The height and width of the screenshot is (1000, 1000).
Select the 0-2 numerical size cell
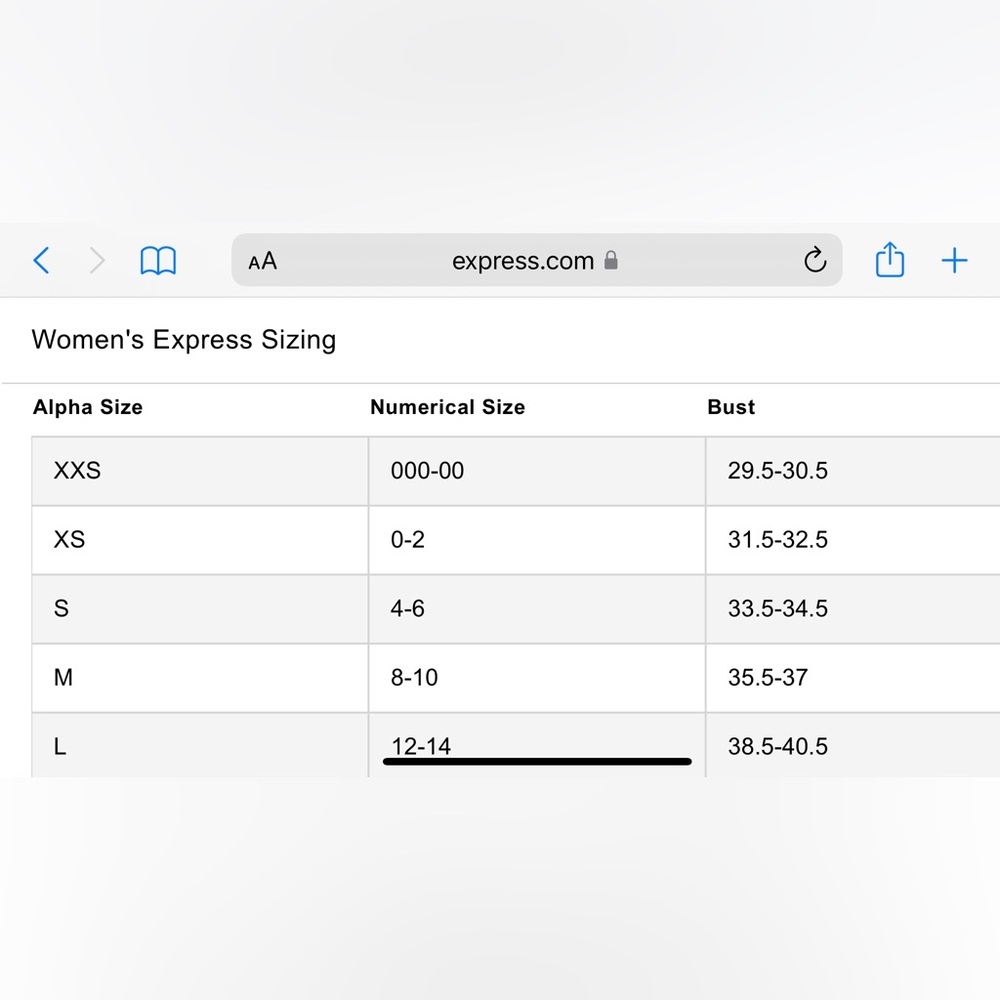[x=537, y=540]
